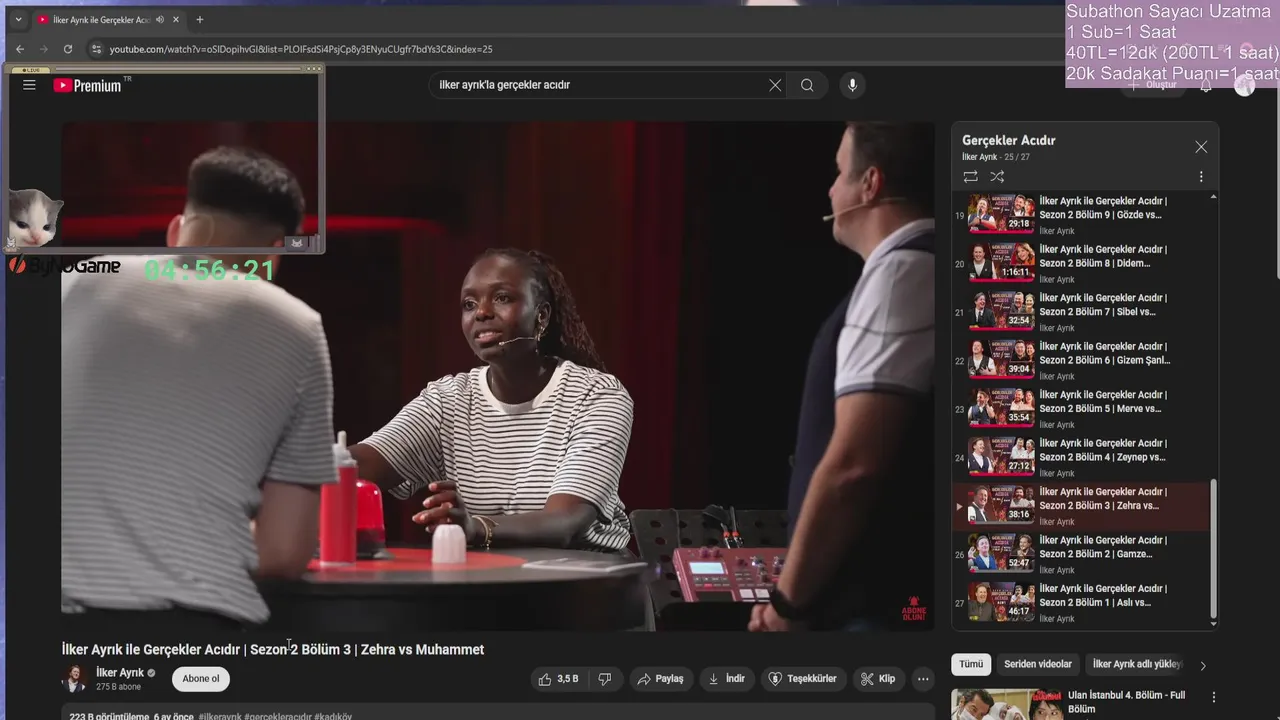Click the playlist panel scrollbar
The width and height of the screenshot is (1280, 720).
[x=1214, y=548]
